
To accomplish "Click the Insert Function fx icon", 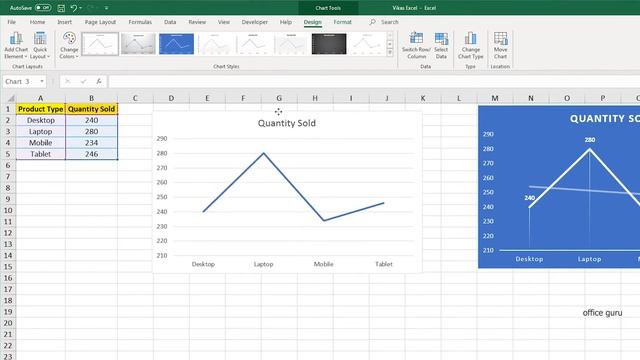I will 99,82.
